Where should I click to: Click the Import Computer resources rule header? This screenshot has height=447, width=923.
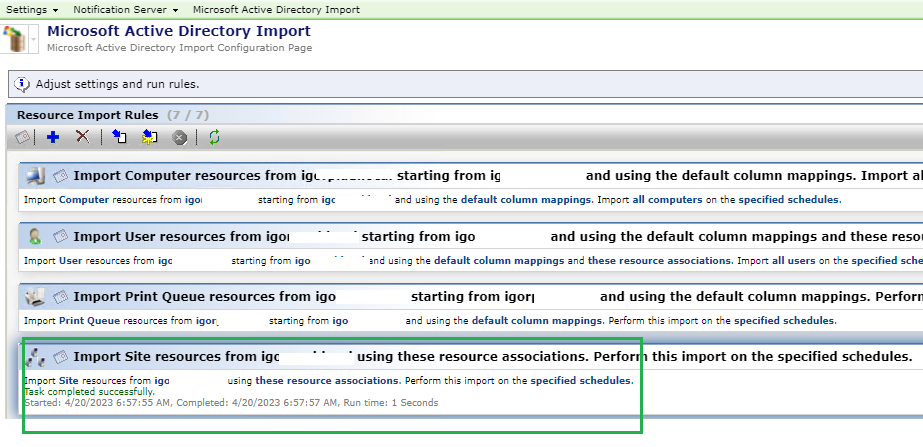click(471, 176)
